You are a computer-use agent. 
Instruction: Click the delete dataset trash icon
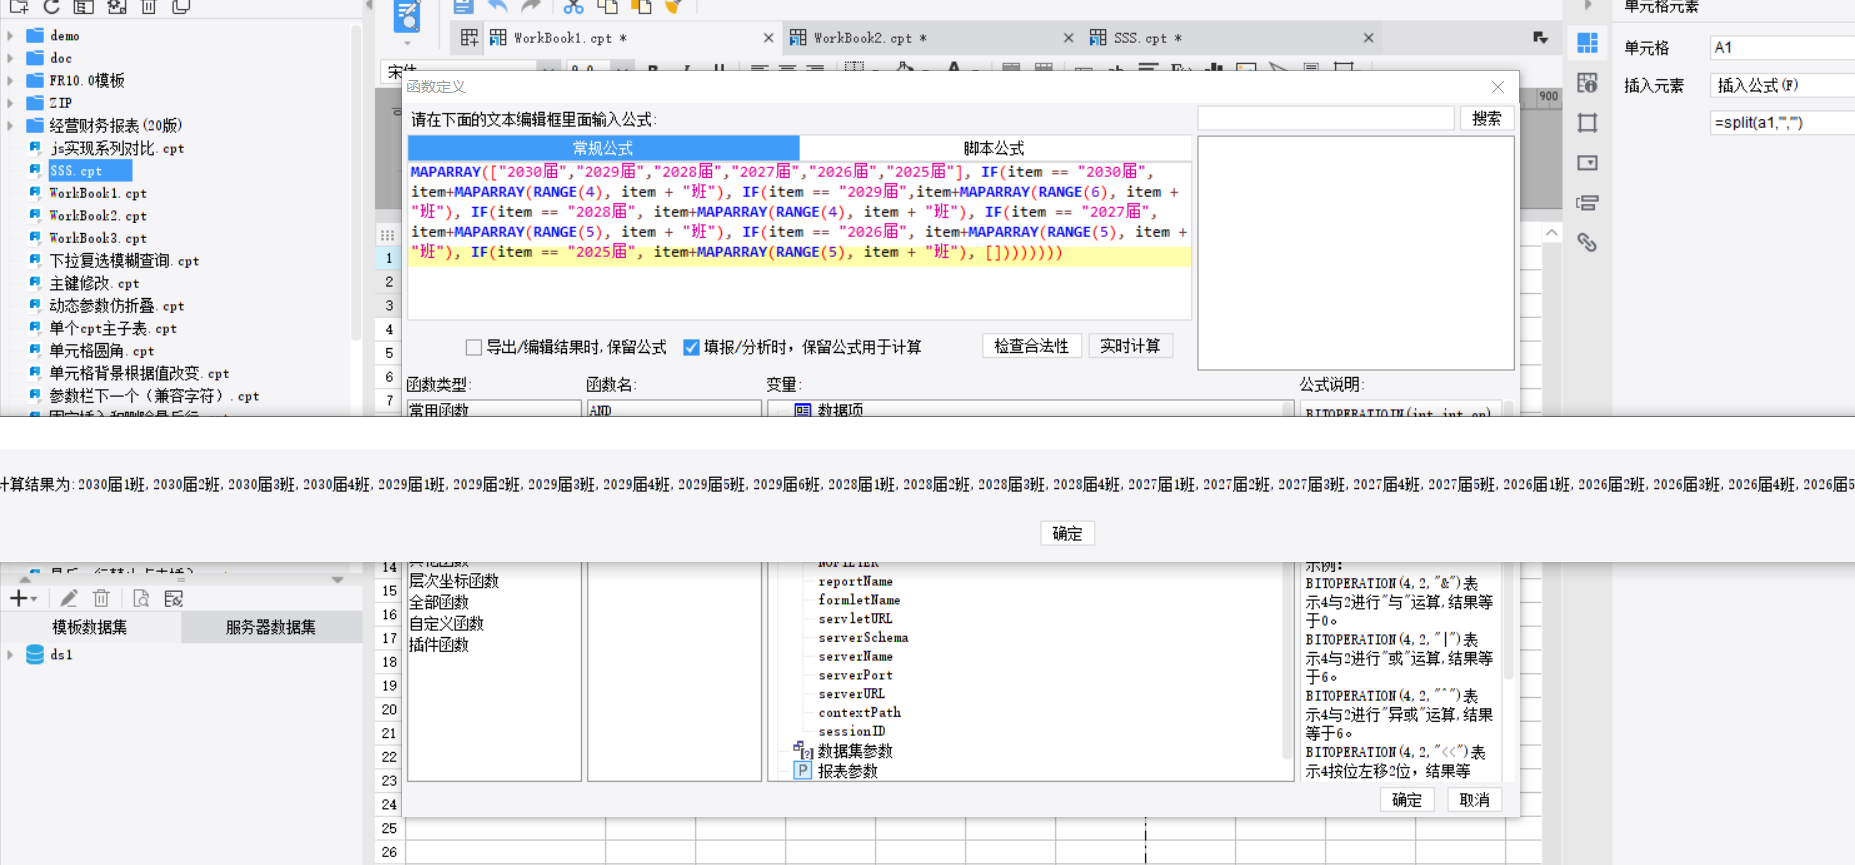coord(101,598)
